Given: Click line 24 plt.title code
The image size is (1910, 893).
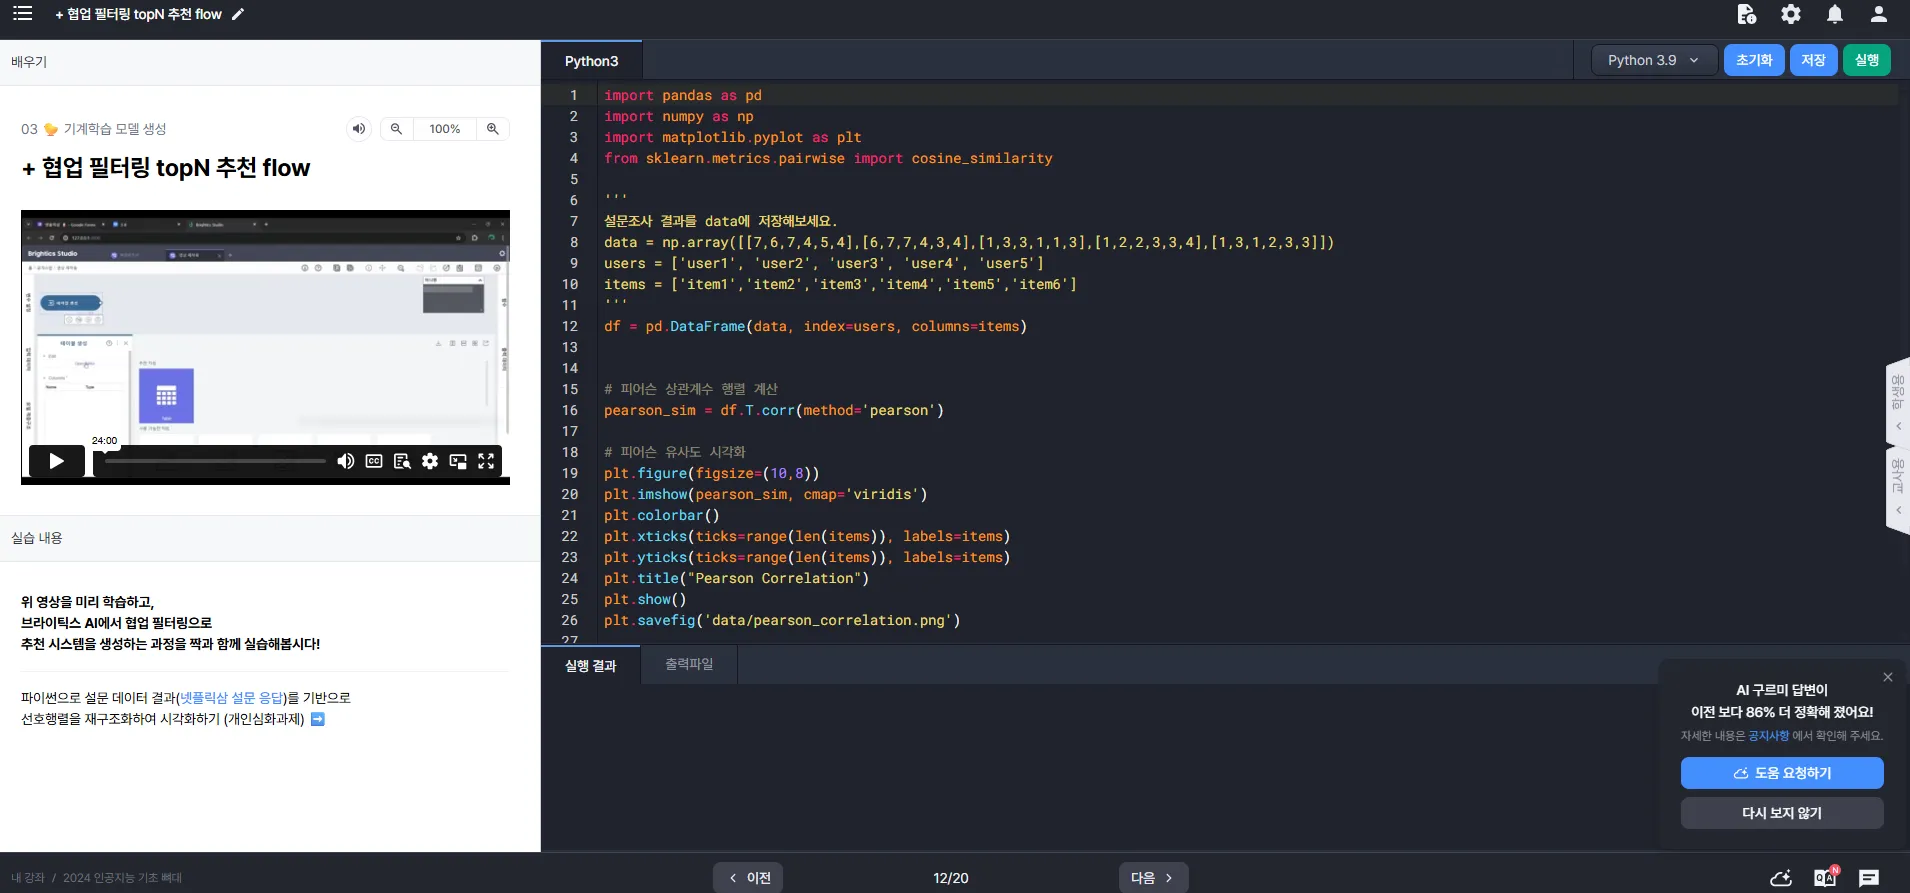Looking at the screenshot, I should [x=737, y=578].
